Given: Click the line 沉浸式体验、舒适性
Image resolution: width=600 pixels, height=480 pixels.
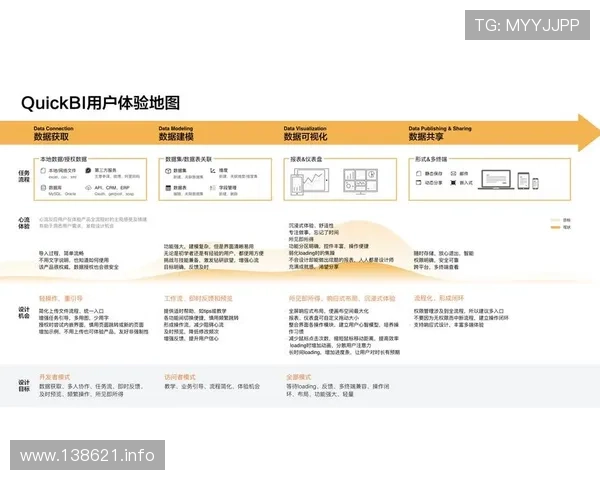Looking at the screenshot, I should pyautogui.click(x=311, y=226).
